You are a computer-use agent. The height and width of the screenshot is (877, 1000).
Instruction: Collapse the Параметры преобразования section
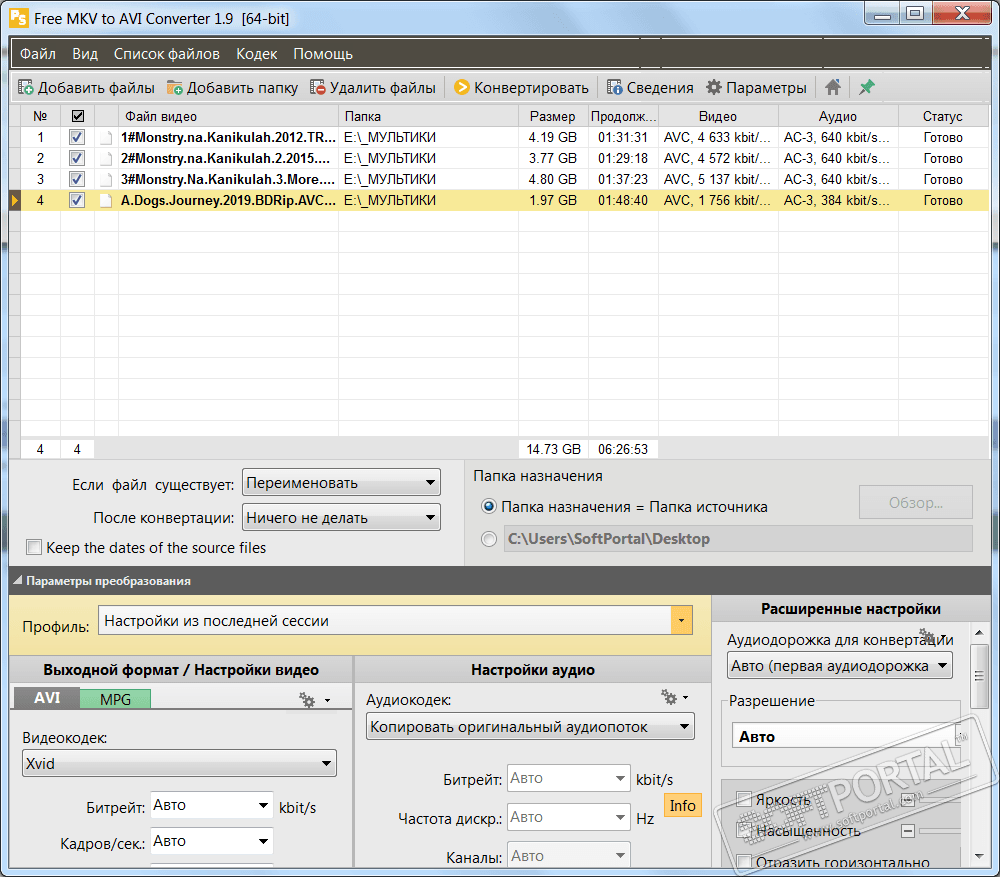click(18, 581)
